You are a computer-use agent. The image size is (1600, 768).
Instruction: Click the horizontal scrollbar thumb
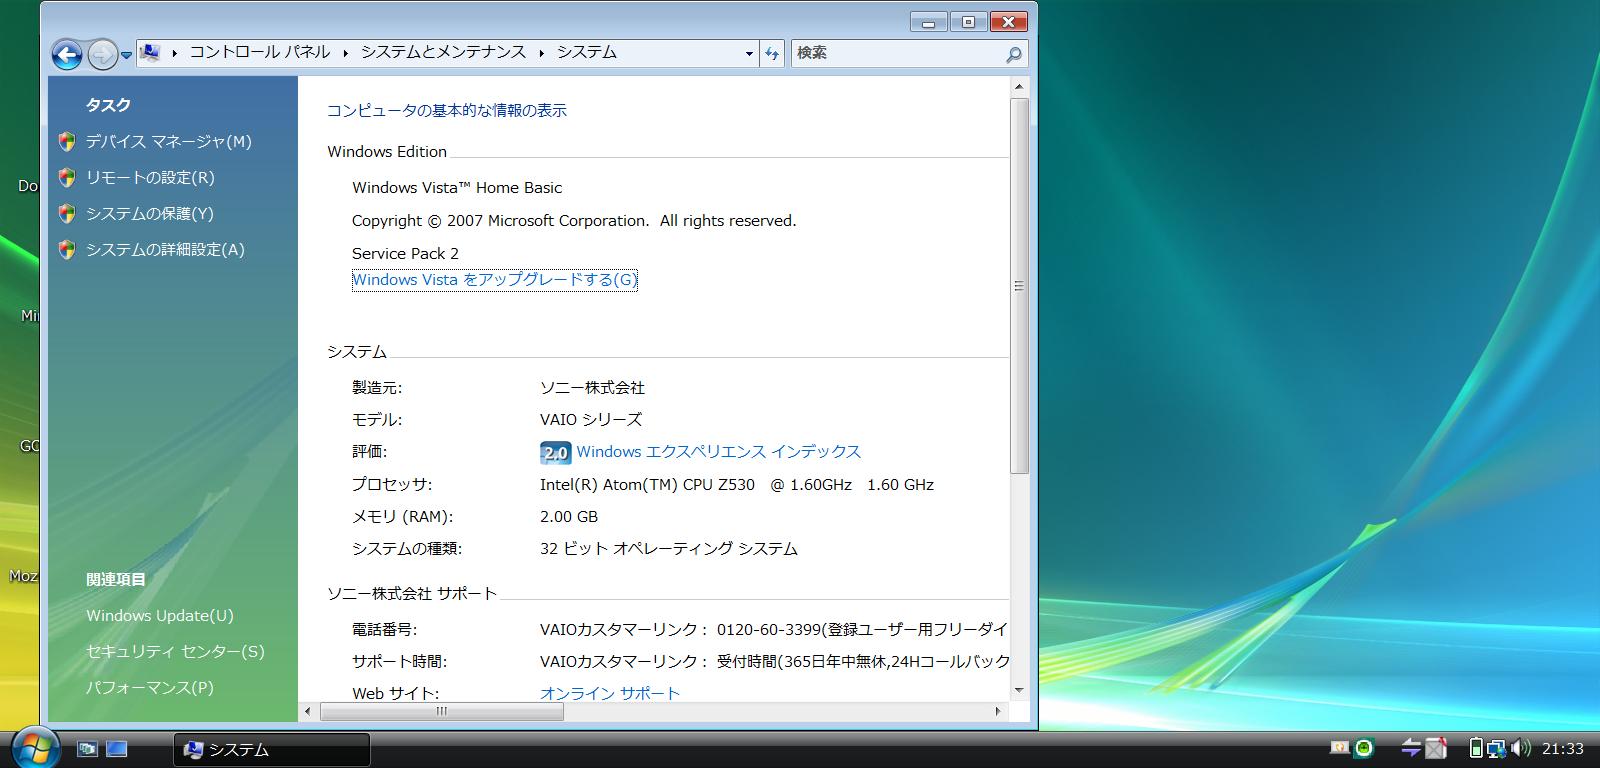coord(441,711)
